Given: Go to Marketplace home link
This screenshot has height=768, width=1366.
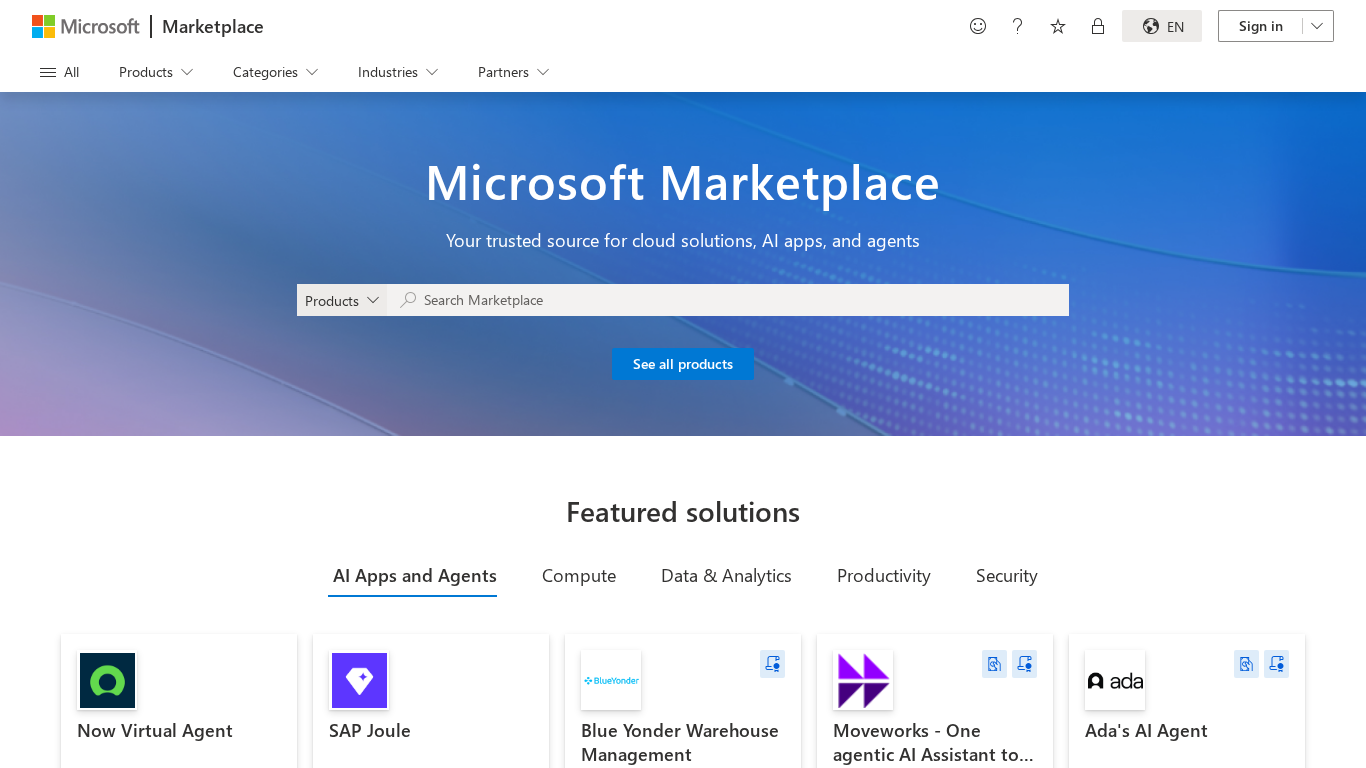Looking at the screenshot, I should [x=213, y=26].
